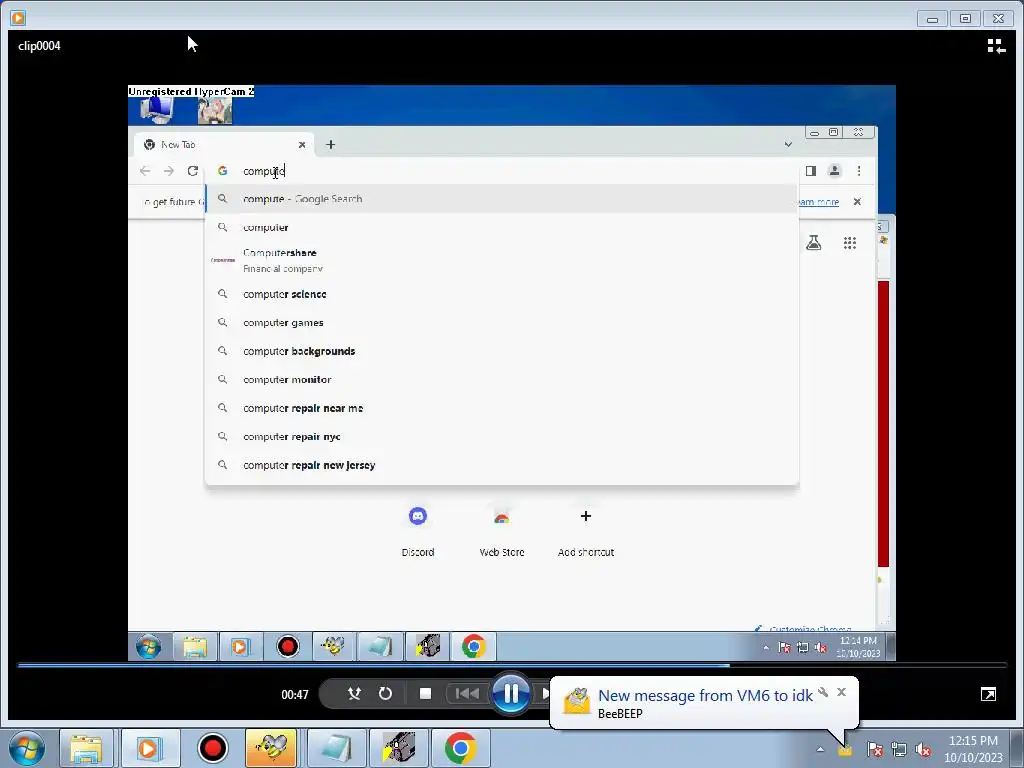The width and height of the screenshot is (1024, 768).
Task: Toggle repeat mode in Media Player
Action: click(x=385, y=694)
